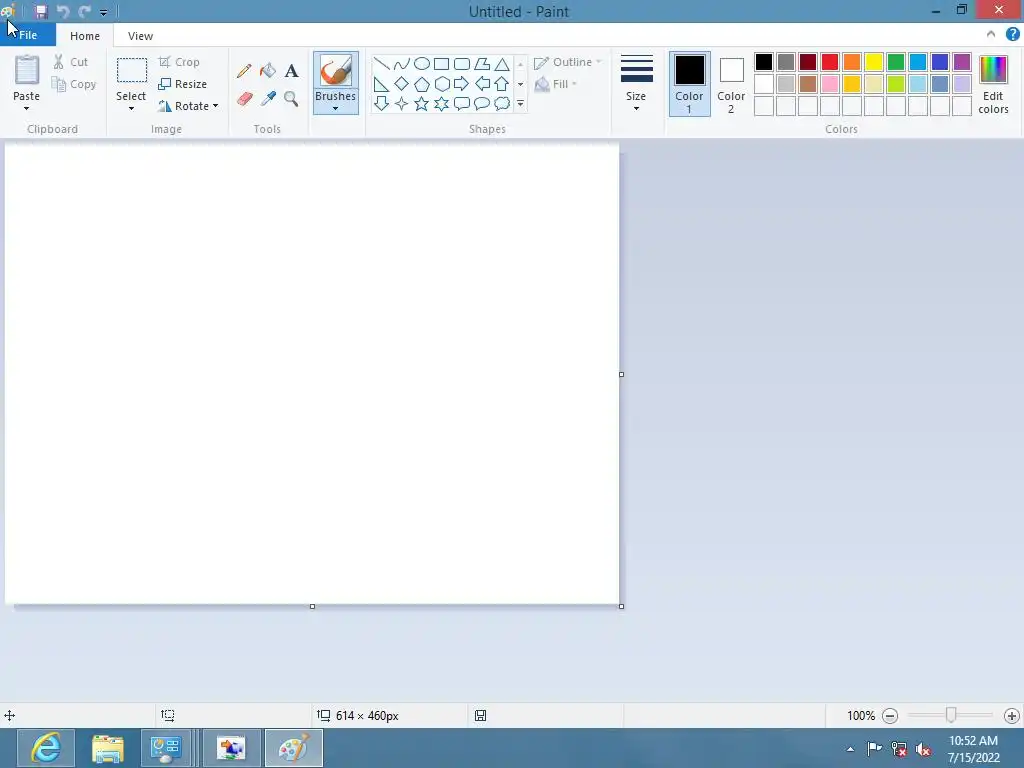Pick the orange color swatch
The image size is (1024, 768).
(x=852, y=62)
